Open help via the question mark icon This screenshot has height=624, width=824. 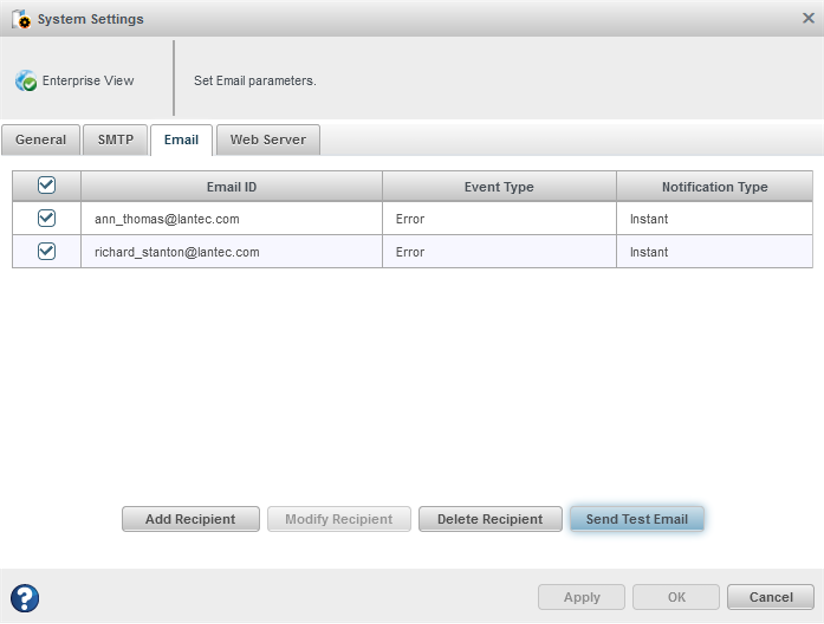pyautogui.click(x=25, y=598)
